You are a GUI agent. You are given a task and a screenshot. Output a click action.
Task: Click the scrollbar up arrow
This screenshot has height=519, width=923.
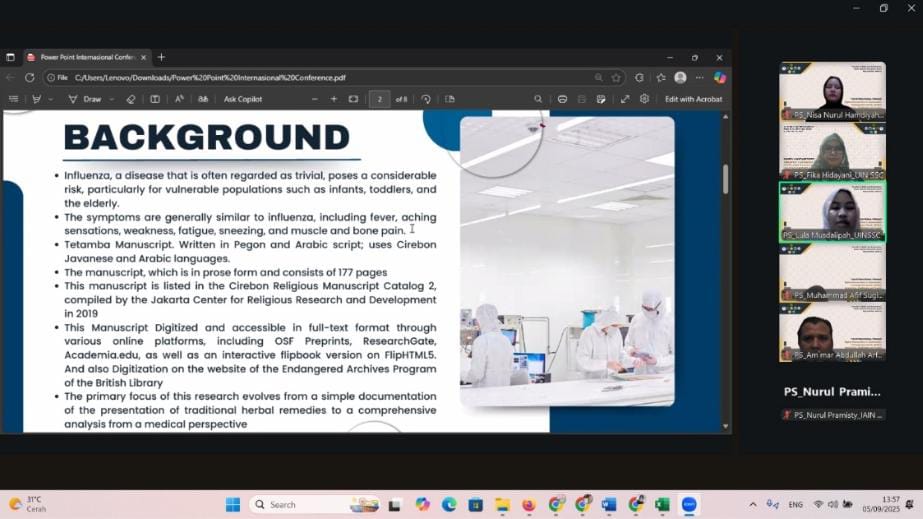(725, 117)
